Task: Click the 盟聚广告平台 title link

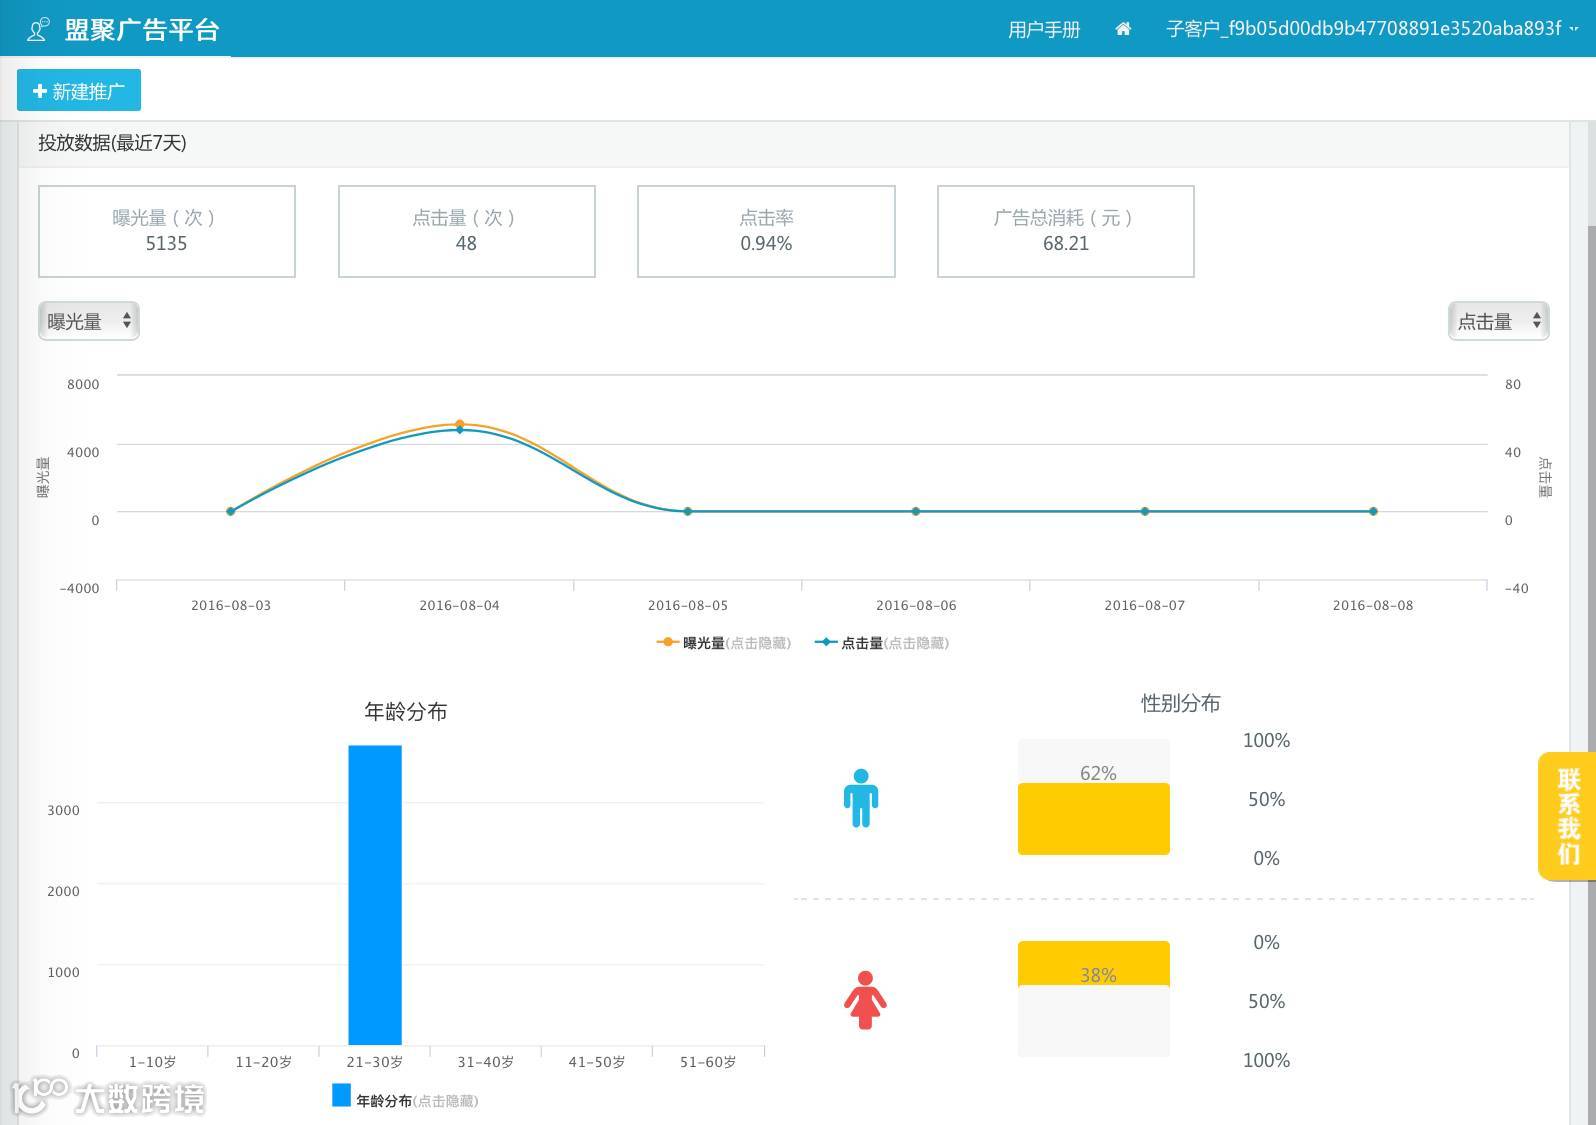Action: (x=142, y=29)
